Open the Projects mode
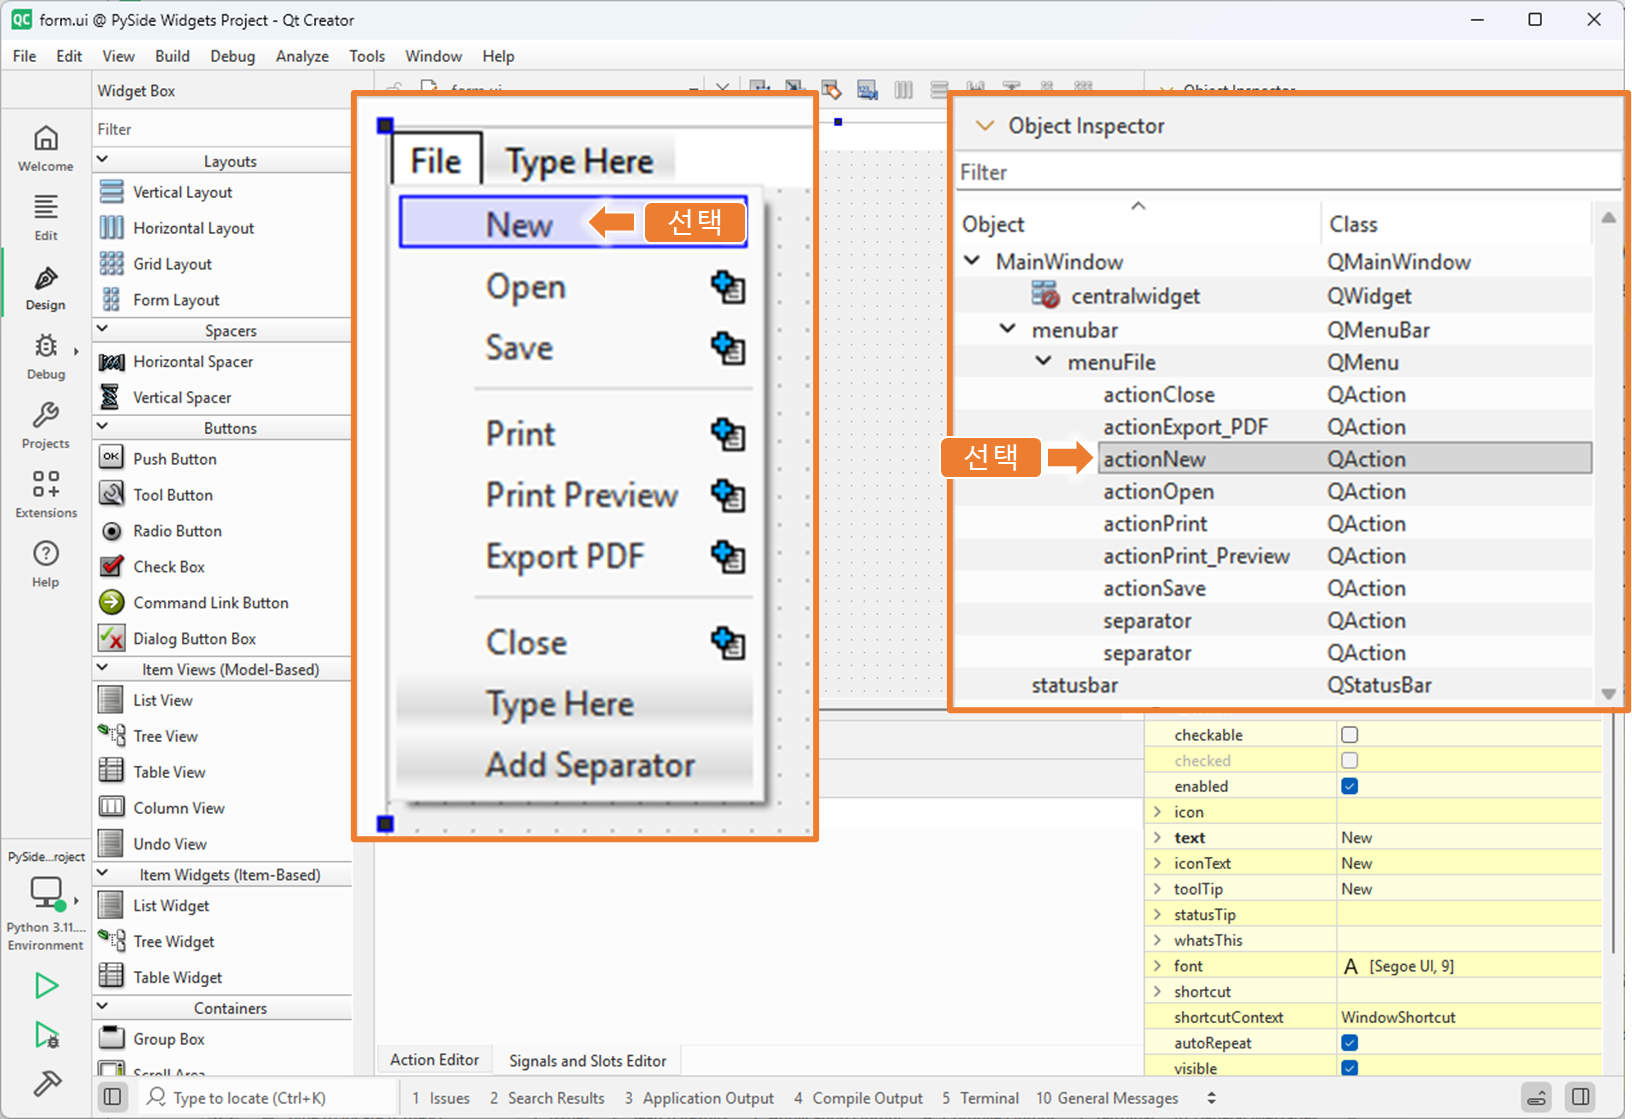Viewport: 1632px width, 1119px height. tap(46, 426)
